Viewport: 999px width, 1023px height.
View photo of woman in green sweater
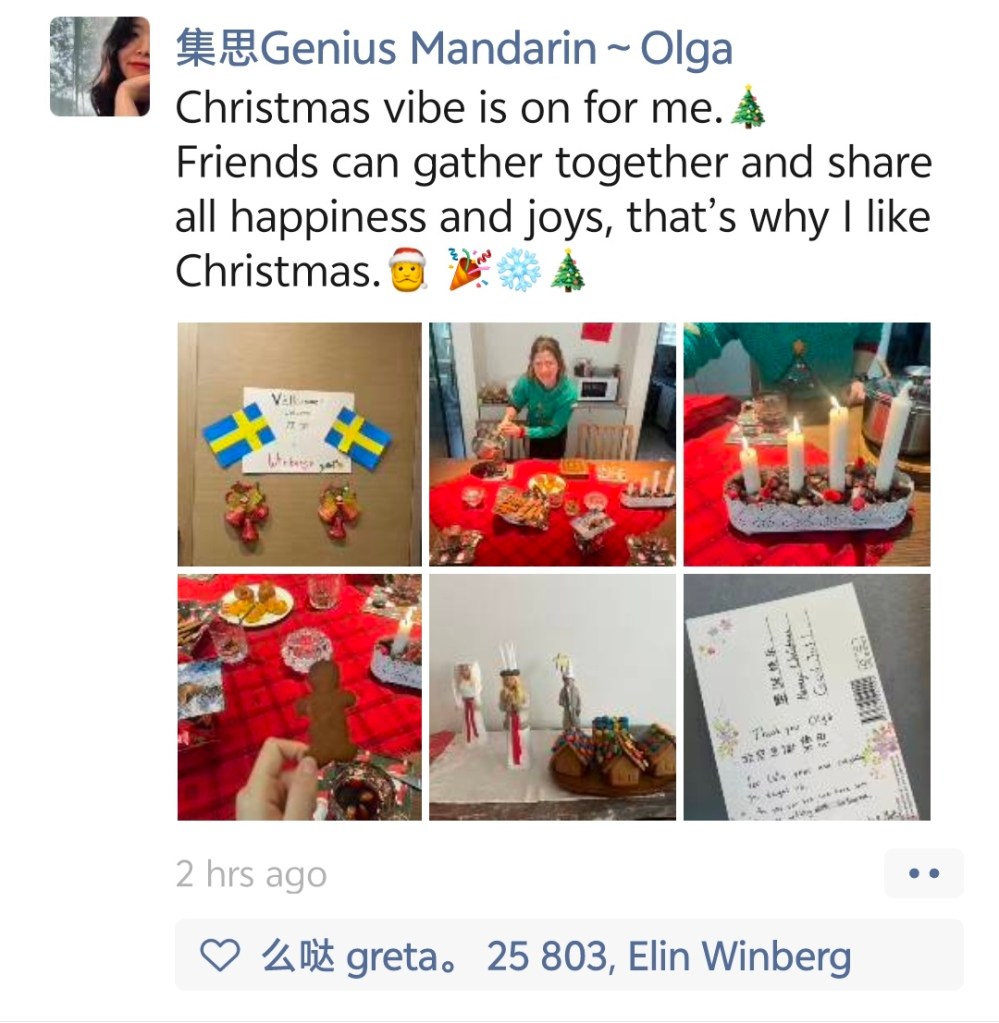[553, 444]
